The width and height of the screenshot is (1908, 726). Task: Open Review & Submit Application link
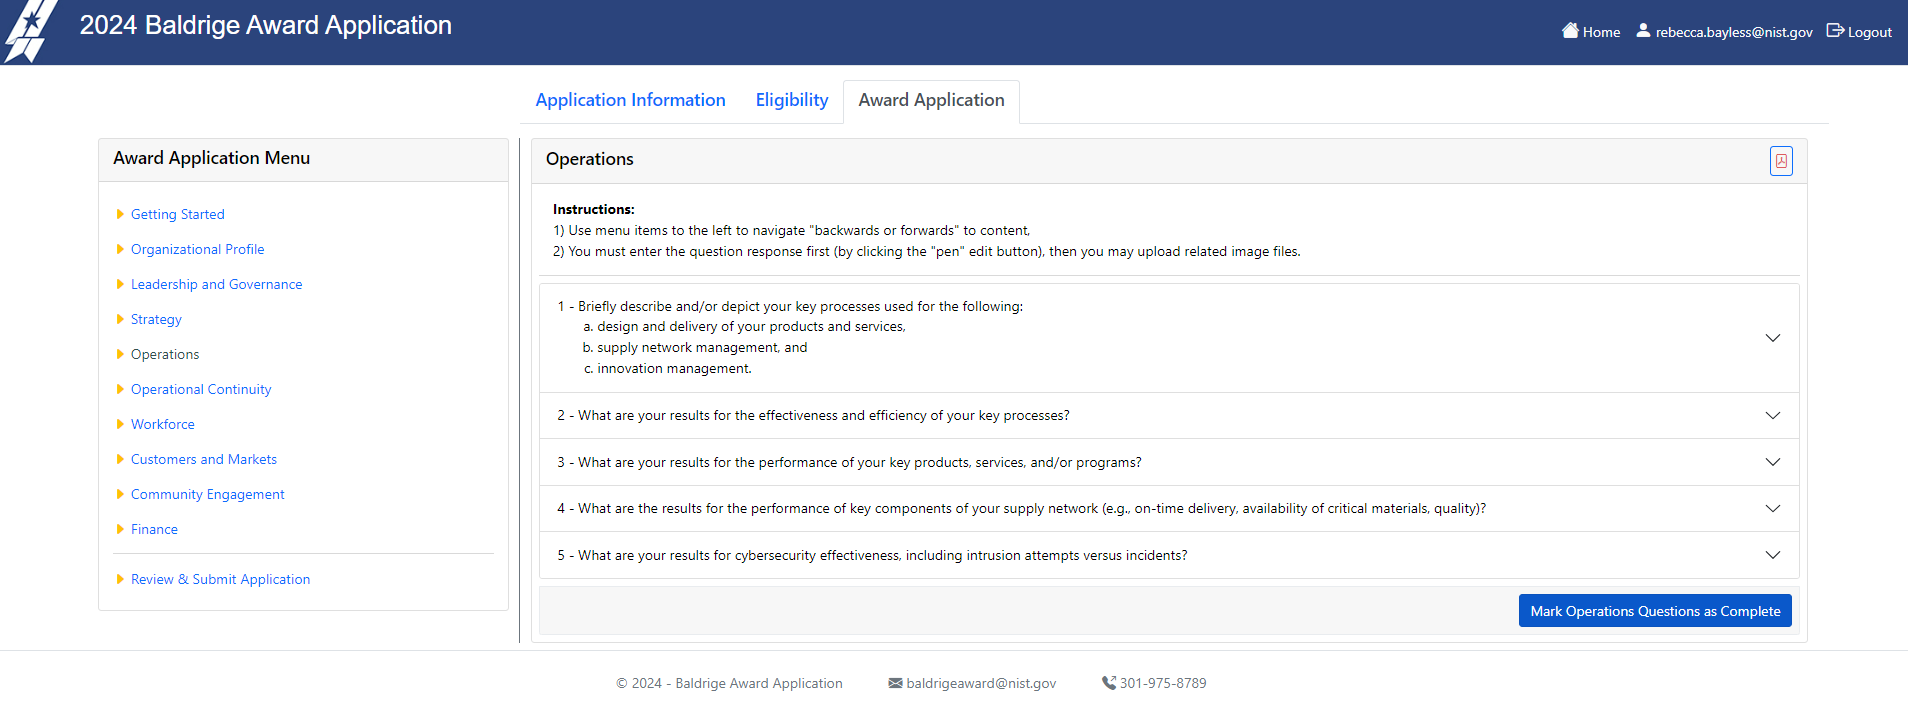(220, 579)
